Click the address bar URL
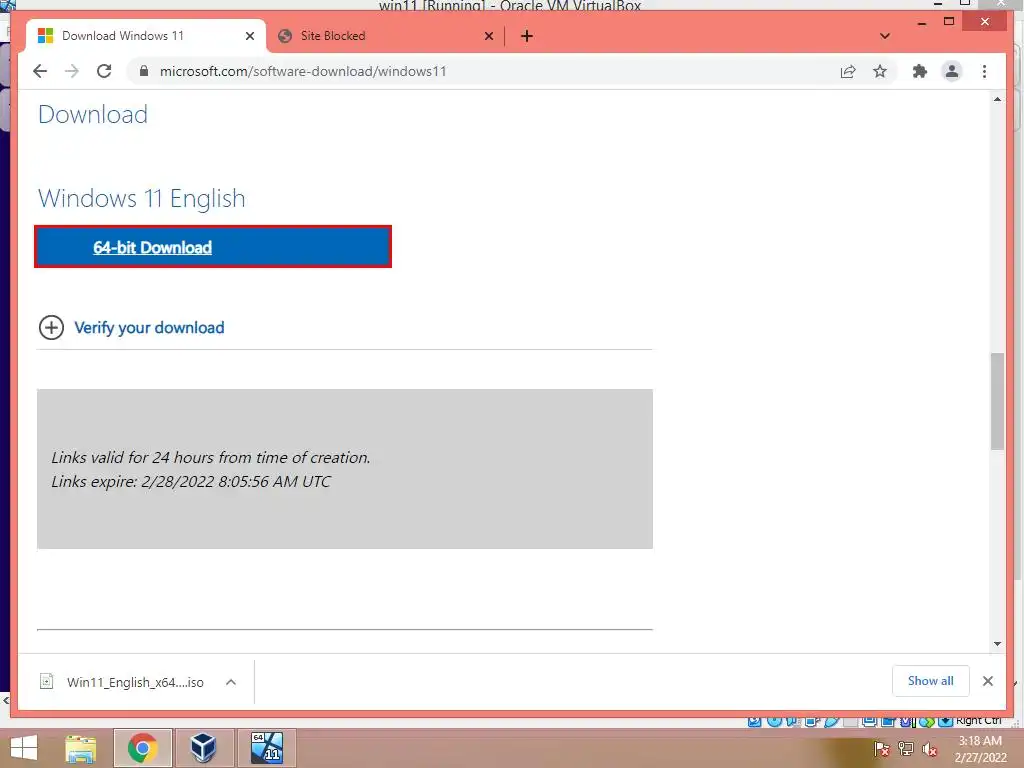 (303, 71)
